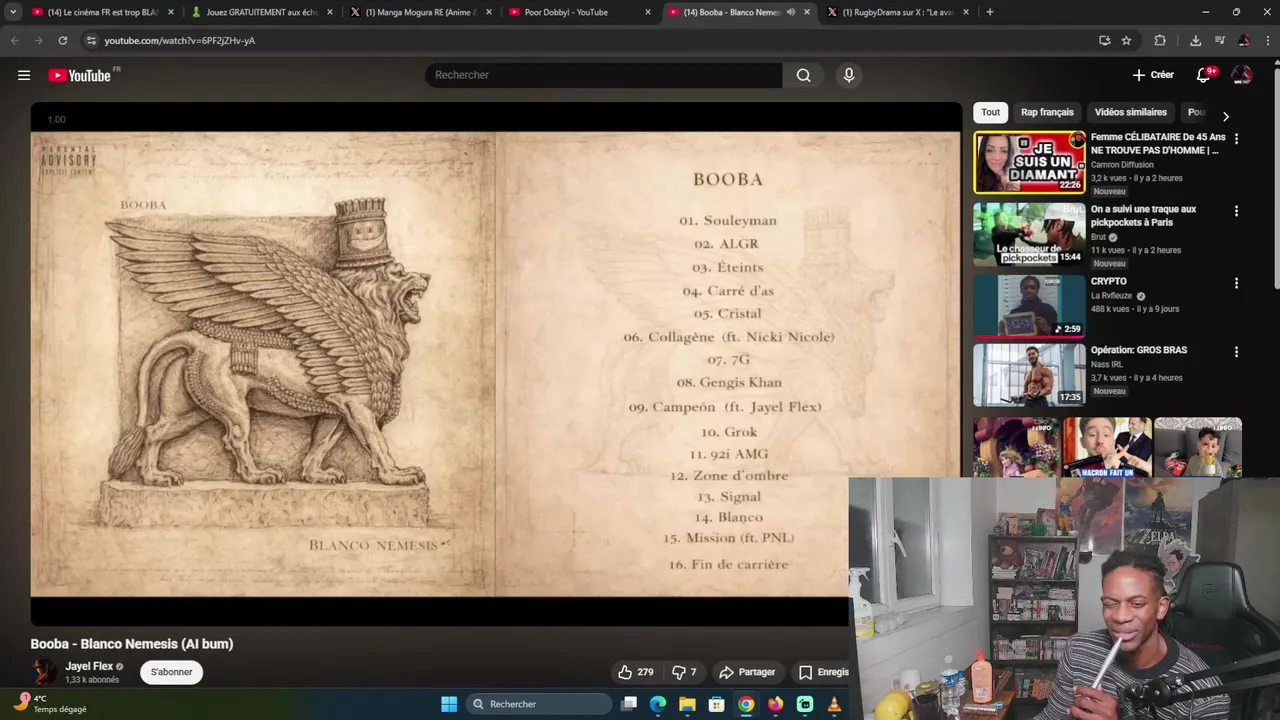Mute the Booba tab audio icon

pyautogui.click(x=790, y=12)
